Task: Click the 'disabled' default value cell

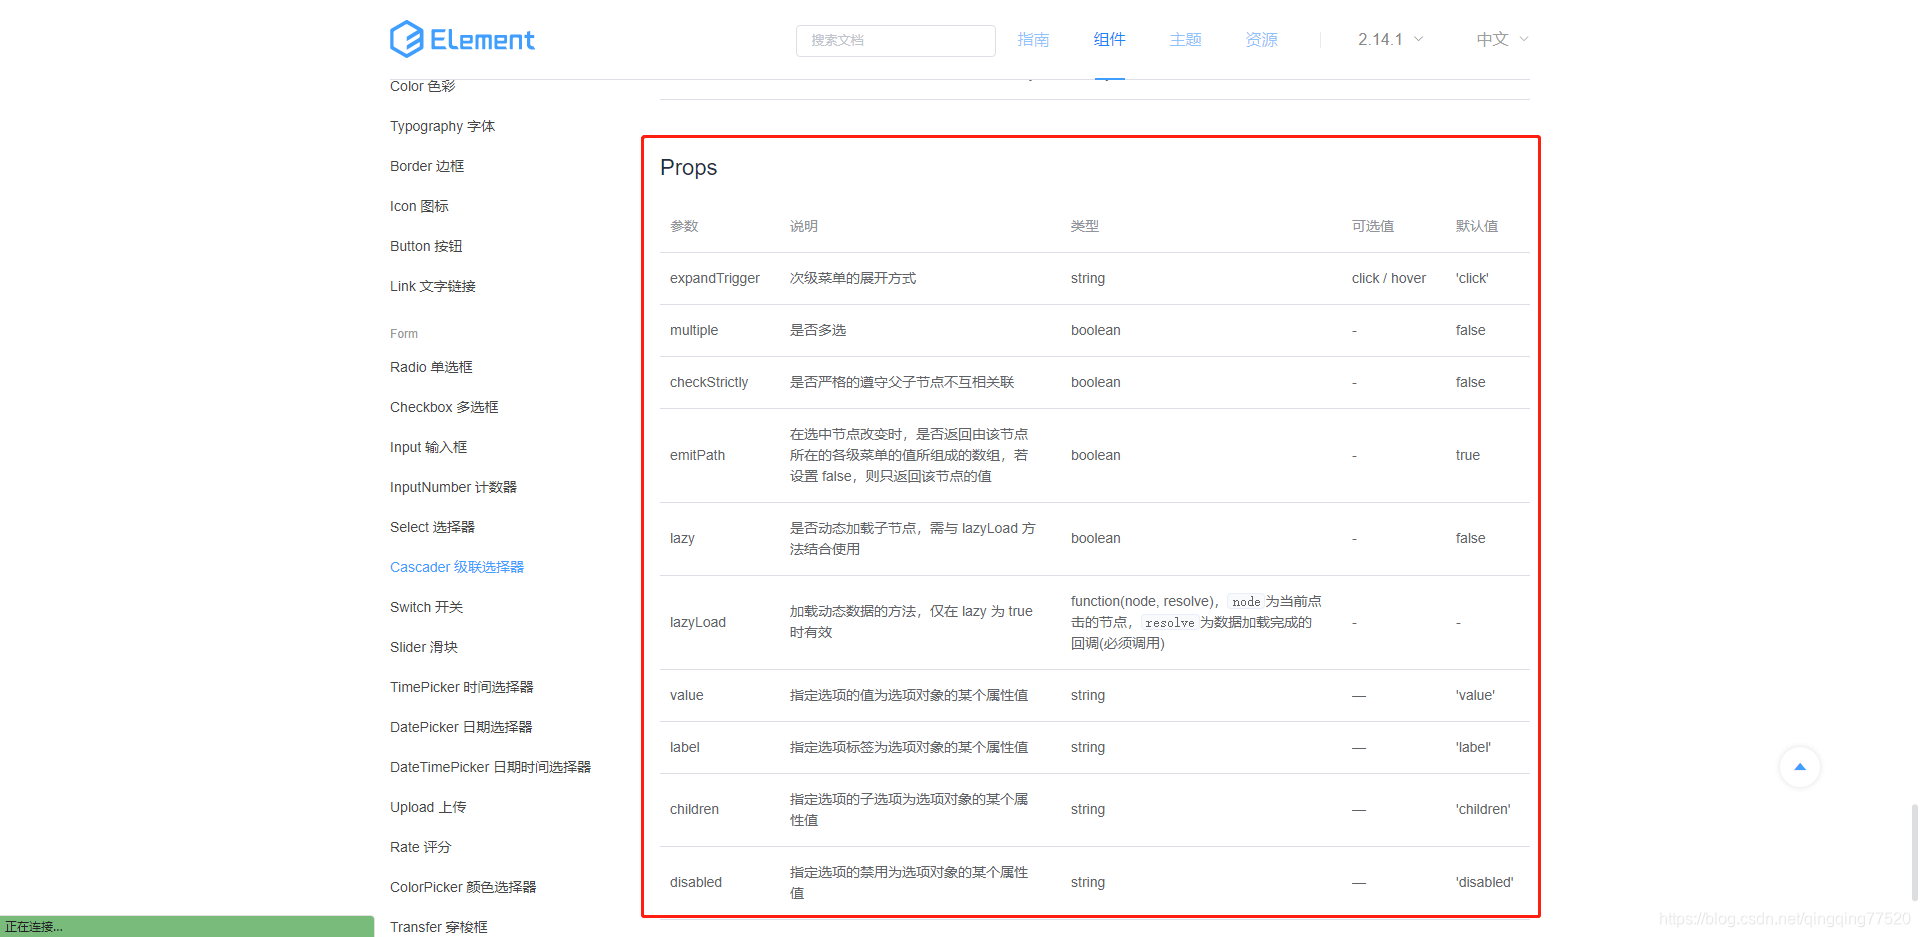Action: pyautogui.click(x=1485, y=882)
